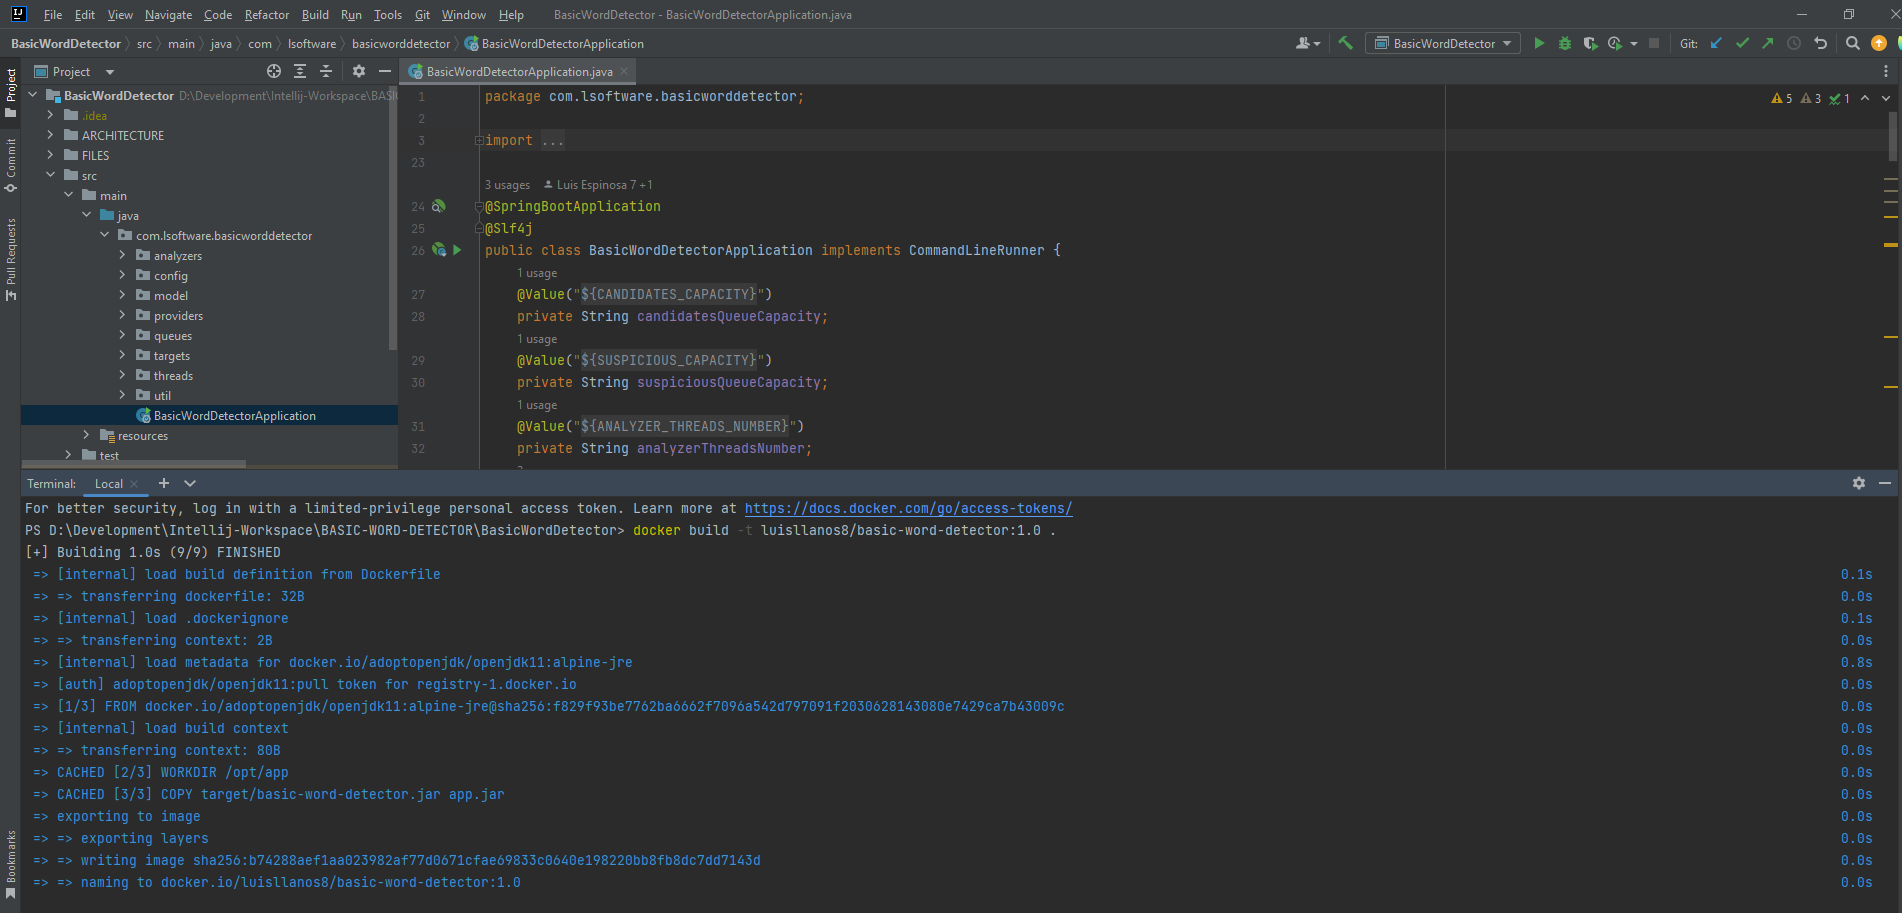Viewport: 1902px width, 913px height.
Task: Run BasicWordDetector with Coverage icon
Action: click(1590, 43)
